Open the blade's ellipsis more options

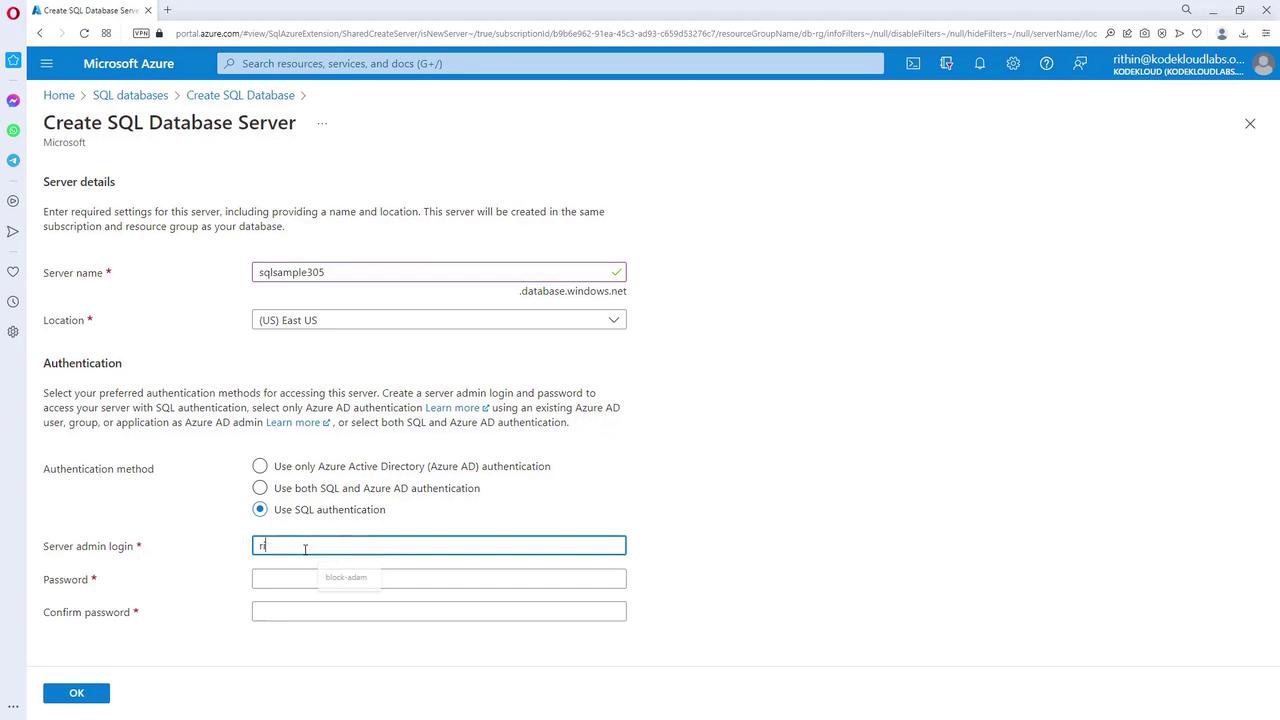pos(322,123)
